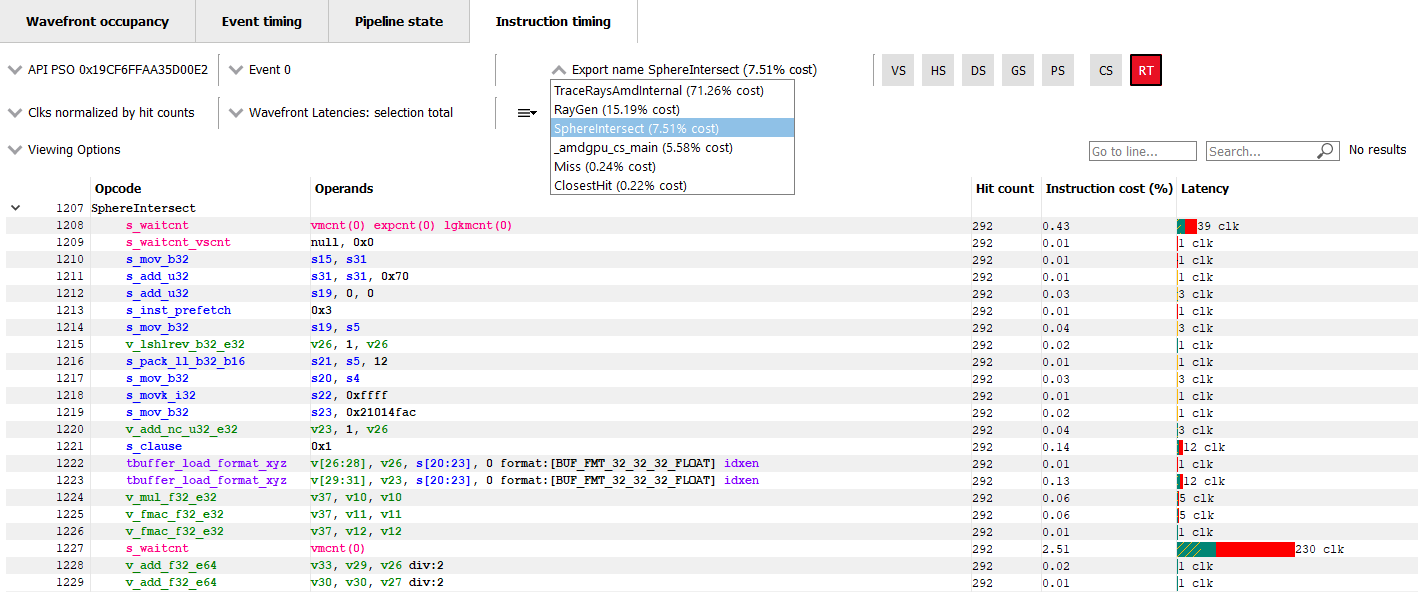Collapse the Export name SphereIntersect dropdown
The height and width of the screenshot is (592, 1418).
coord(684,70)
